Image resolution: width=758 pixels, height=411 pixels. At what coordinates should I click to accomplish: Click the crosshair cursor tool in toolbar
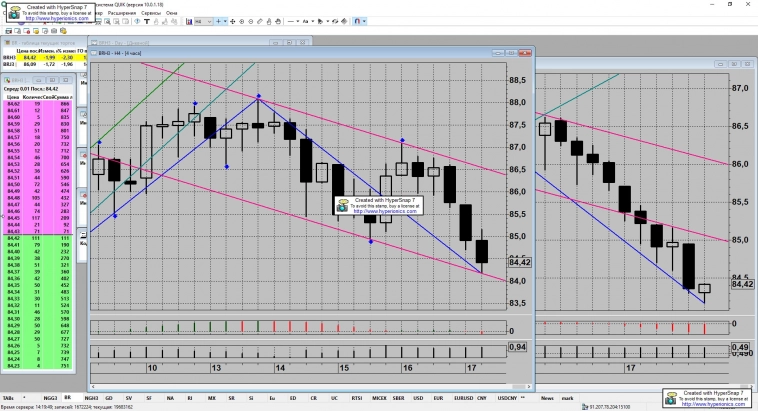click(x=218, y=21)
